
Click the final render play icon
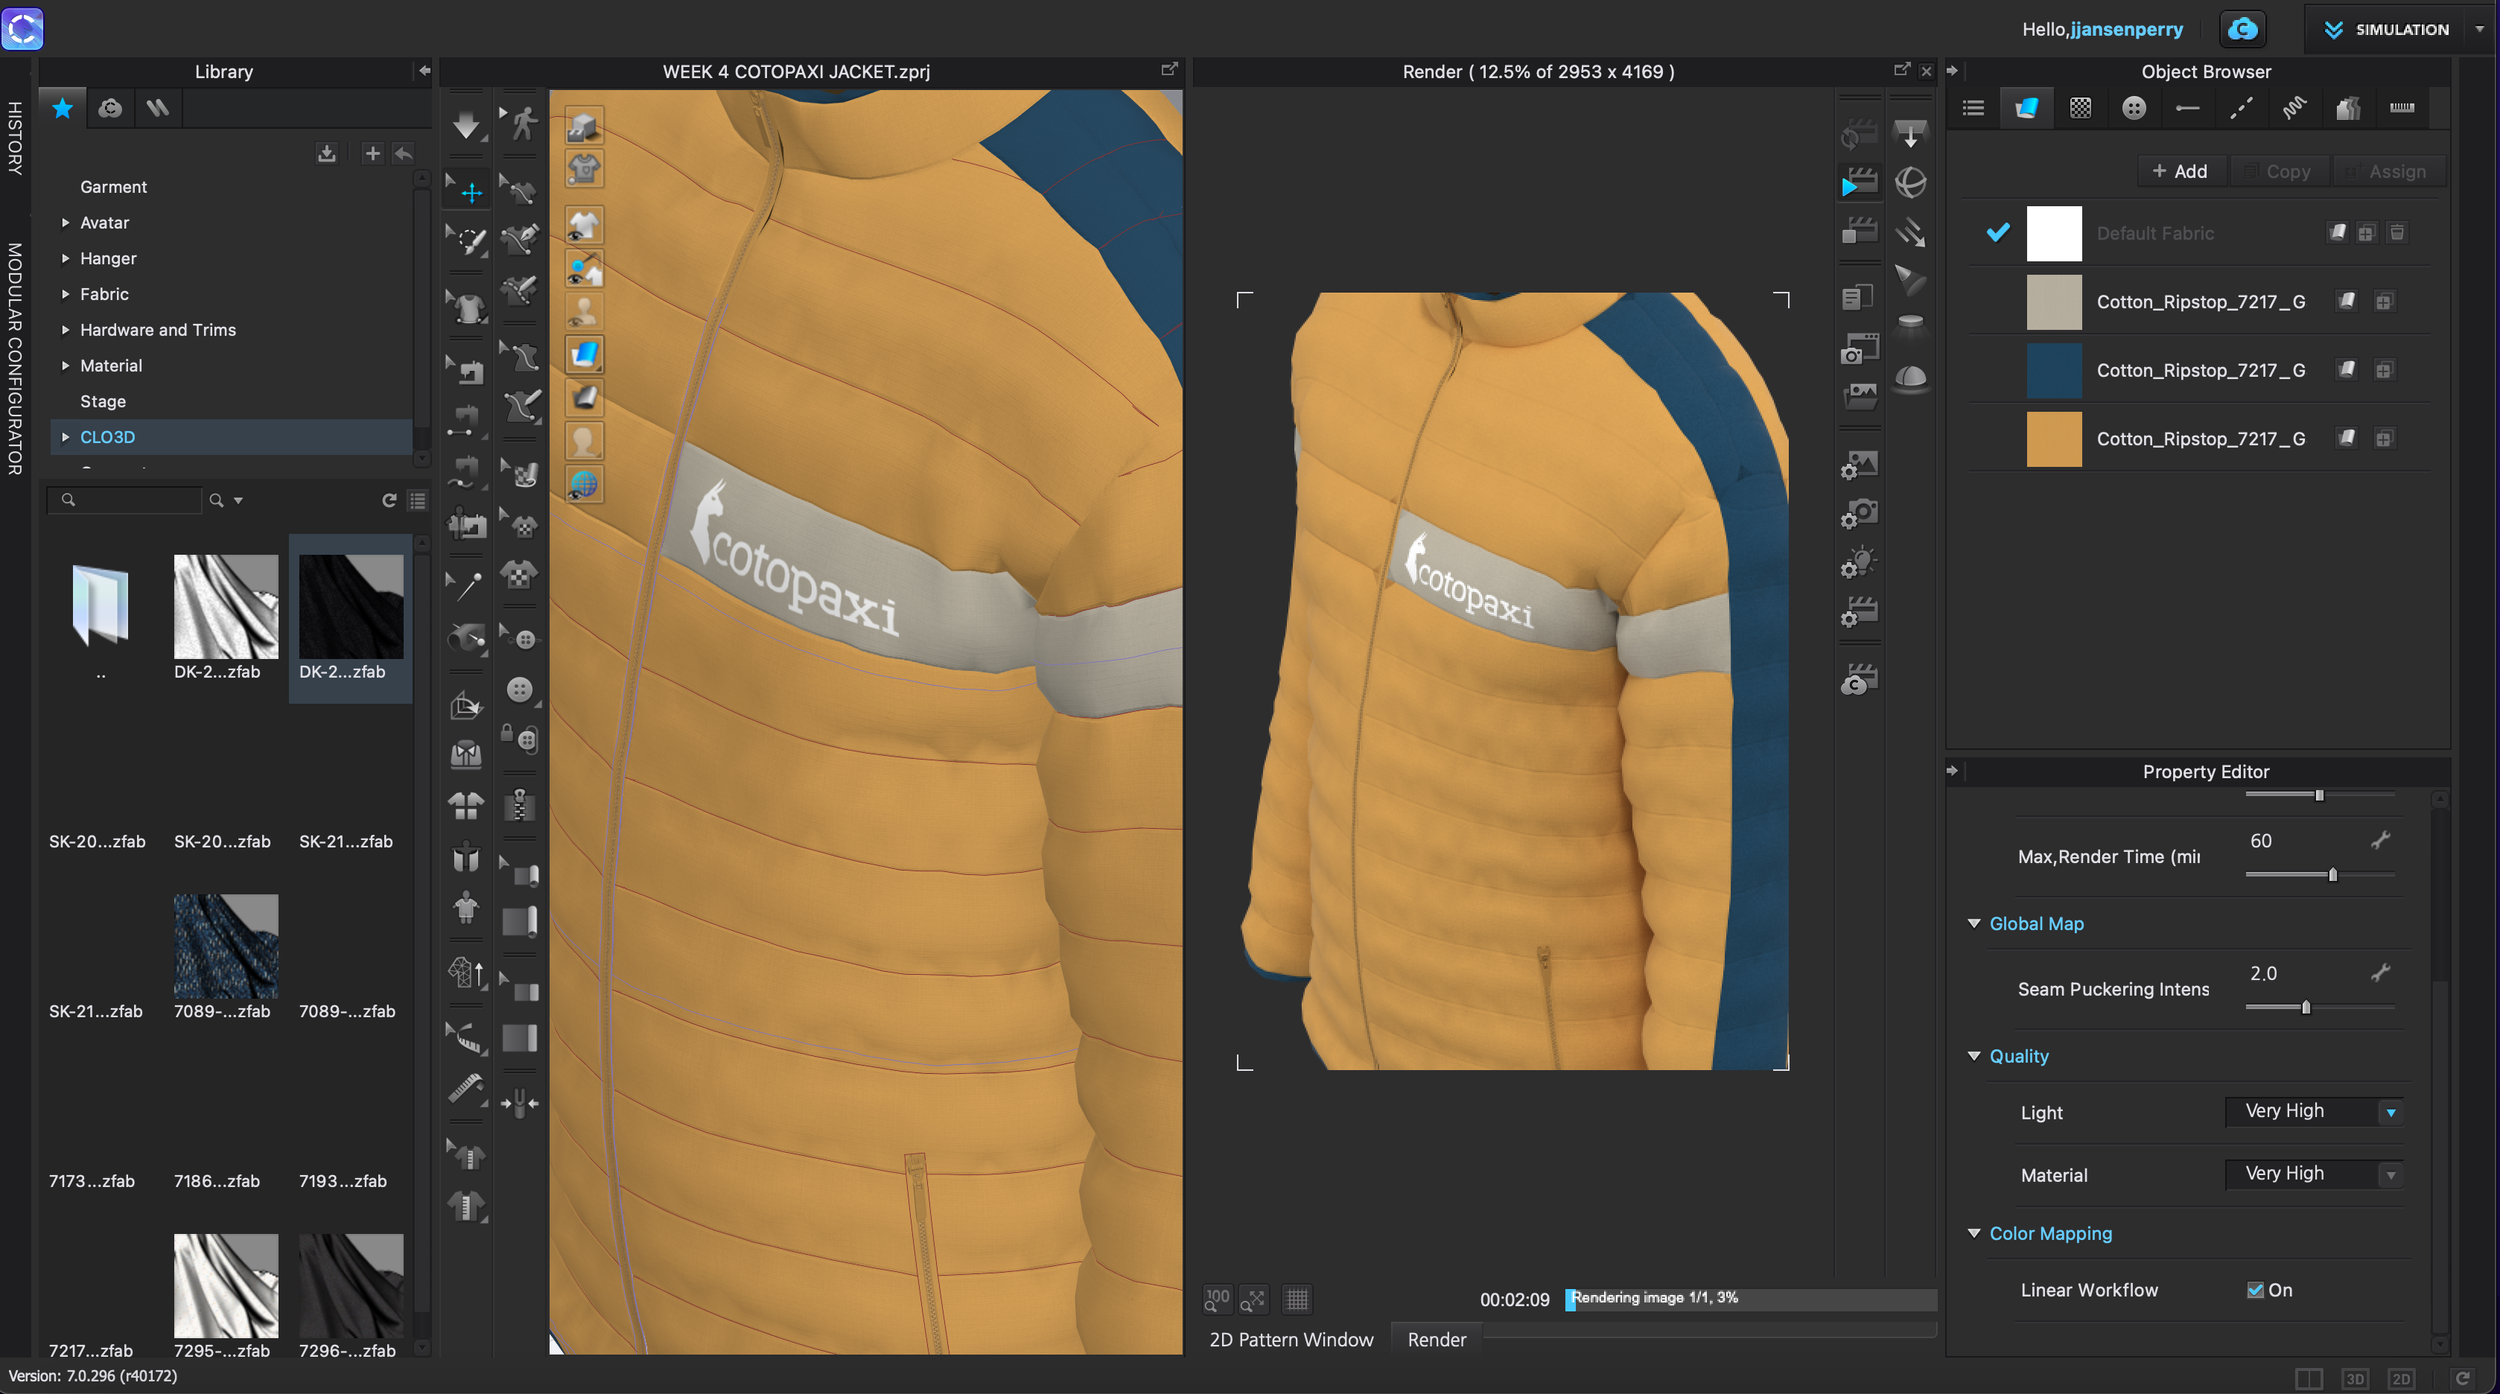(x=1858, y=182)
